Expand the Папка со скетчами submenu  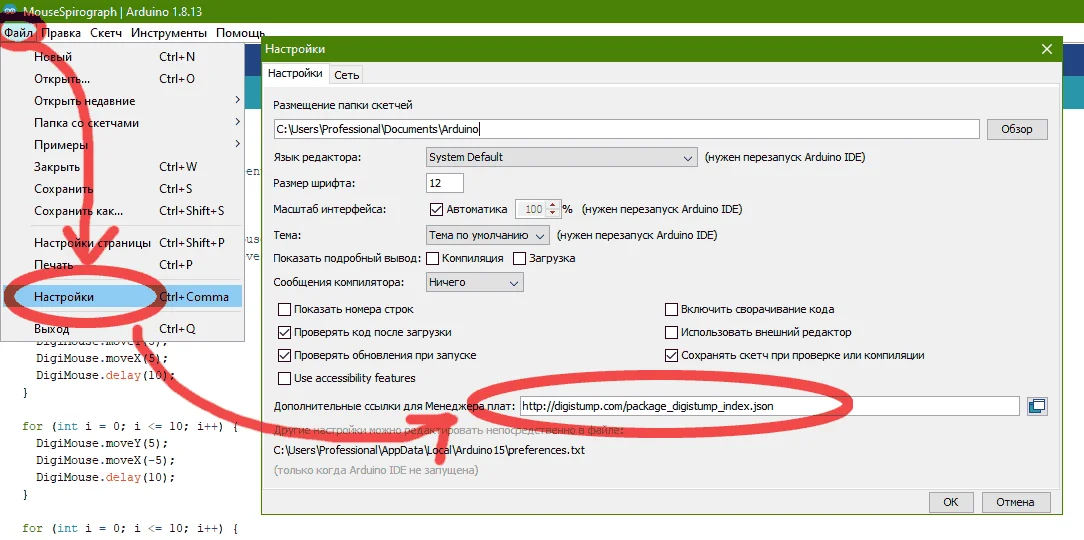122,123
